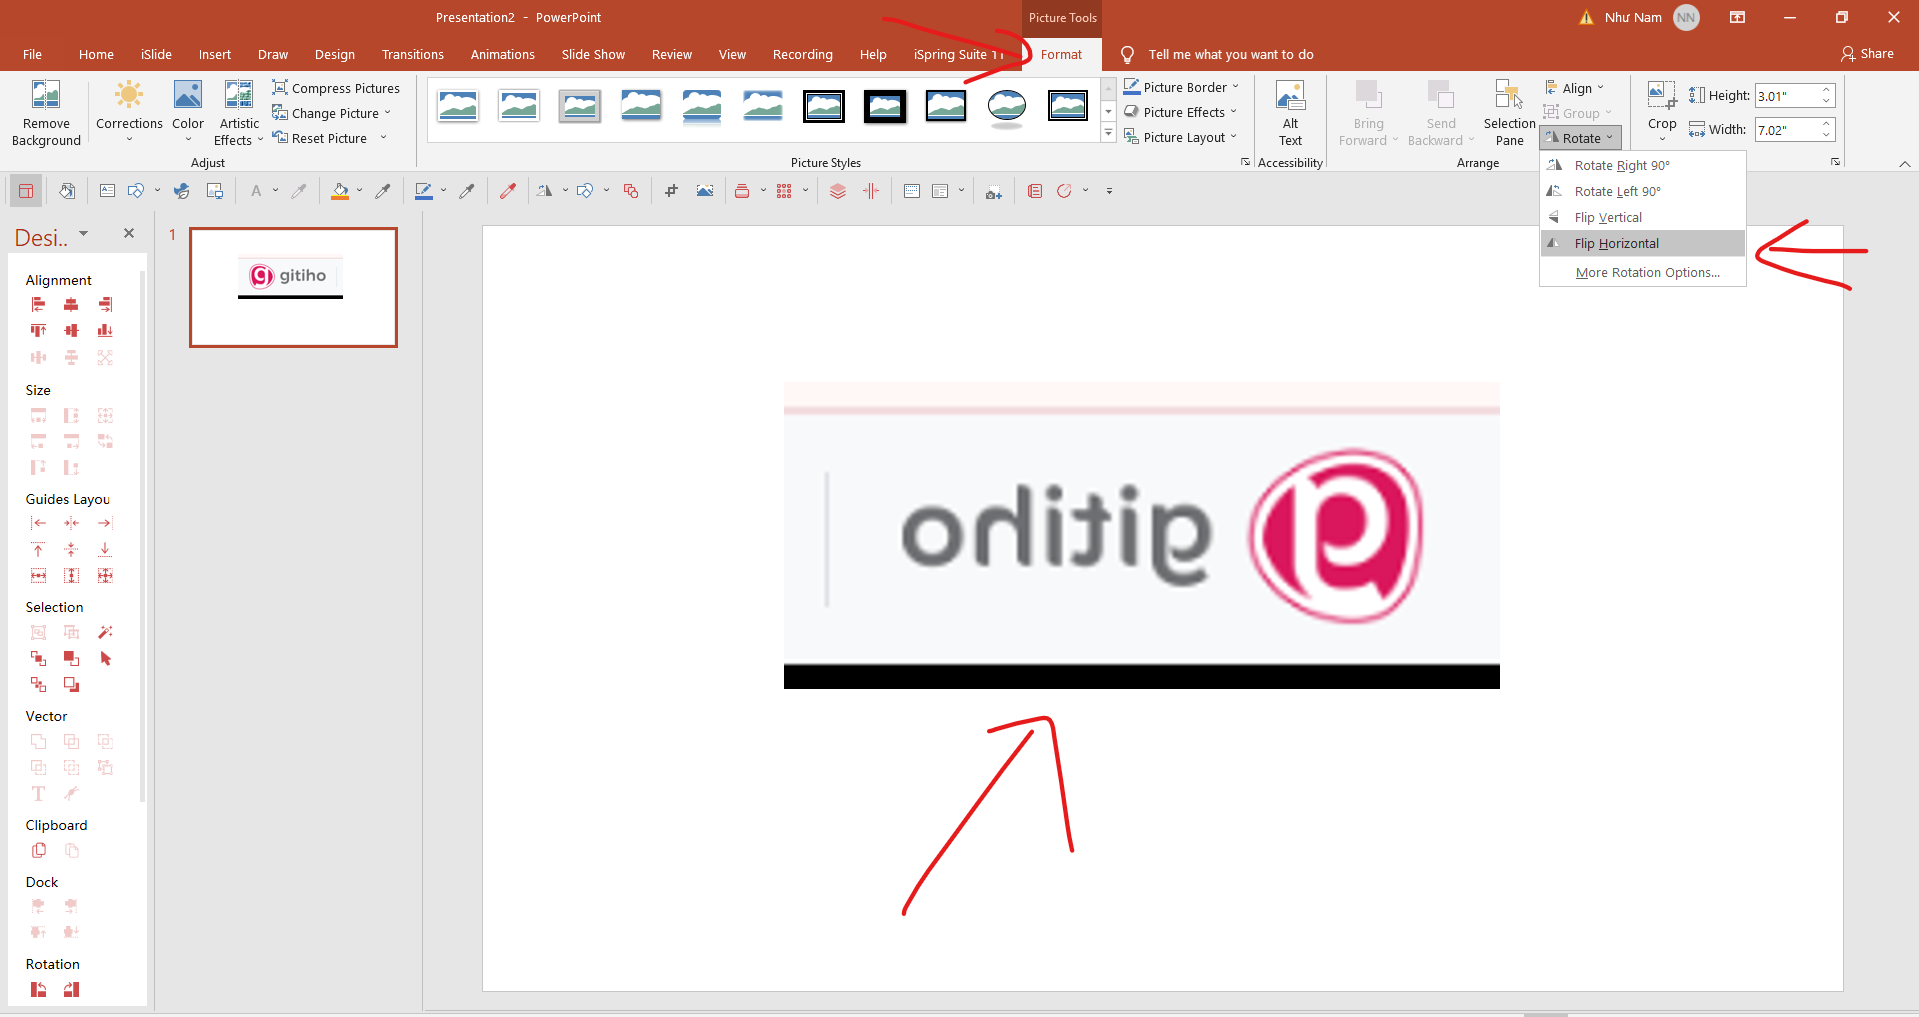Expand Picture Styles gallery more arrow
1919x1017 pixels.
click(1108, 132)
